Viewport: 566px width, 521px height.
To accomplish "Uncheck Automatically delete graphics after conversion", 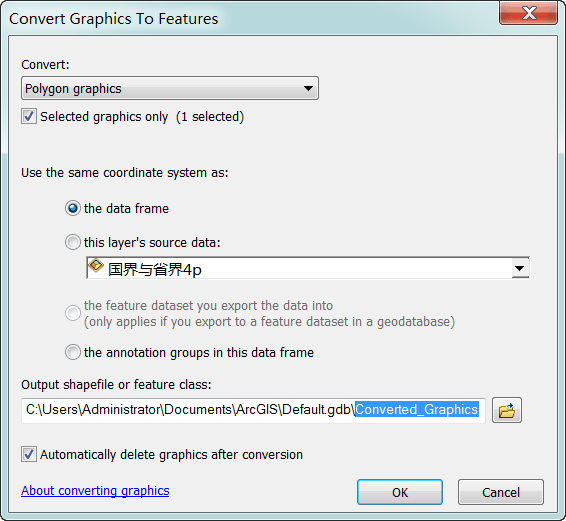I will point(29,454).
